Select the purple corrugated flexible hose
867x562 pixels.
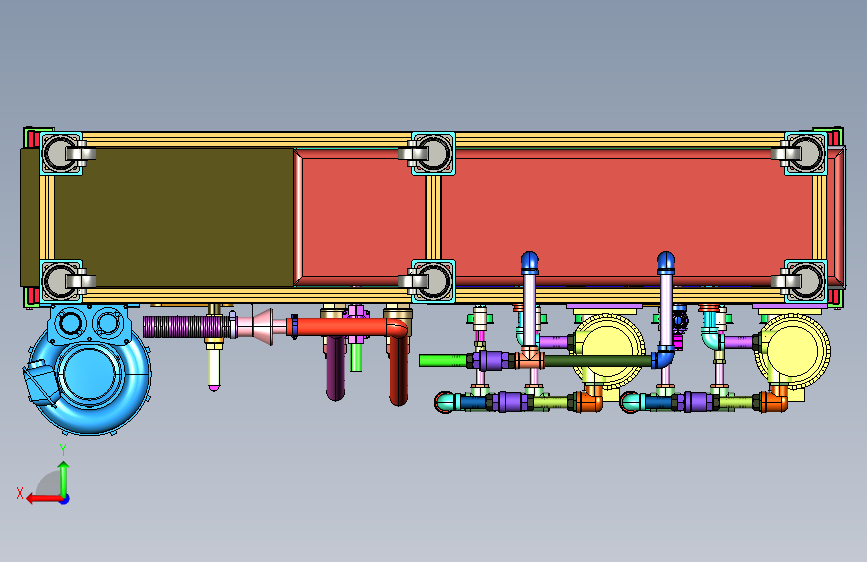187,327
